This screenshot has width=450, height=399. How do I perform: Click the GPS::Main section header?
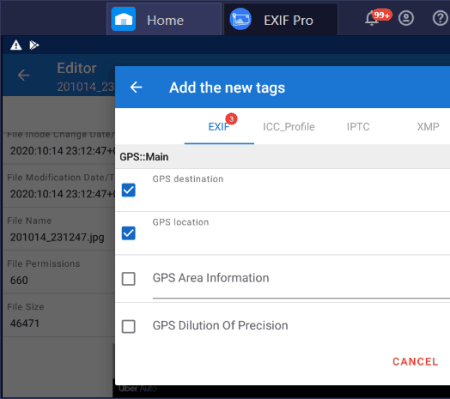[x=282, y=157]
